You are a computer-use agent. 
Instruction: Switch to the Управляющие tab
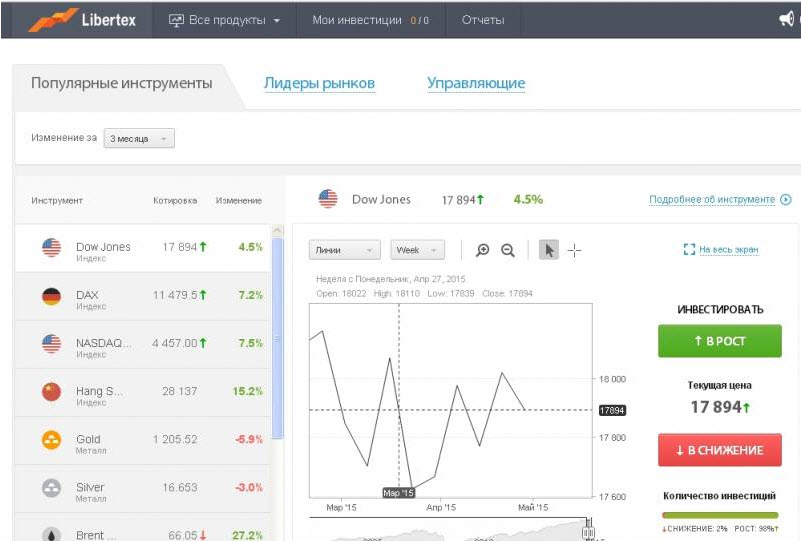(x=476, y=83)
